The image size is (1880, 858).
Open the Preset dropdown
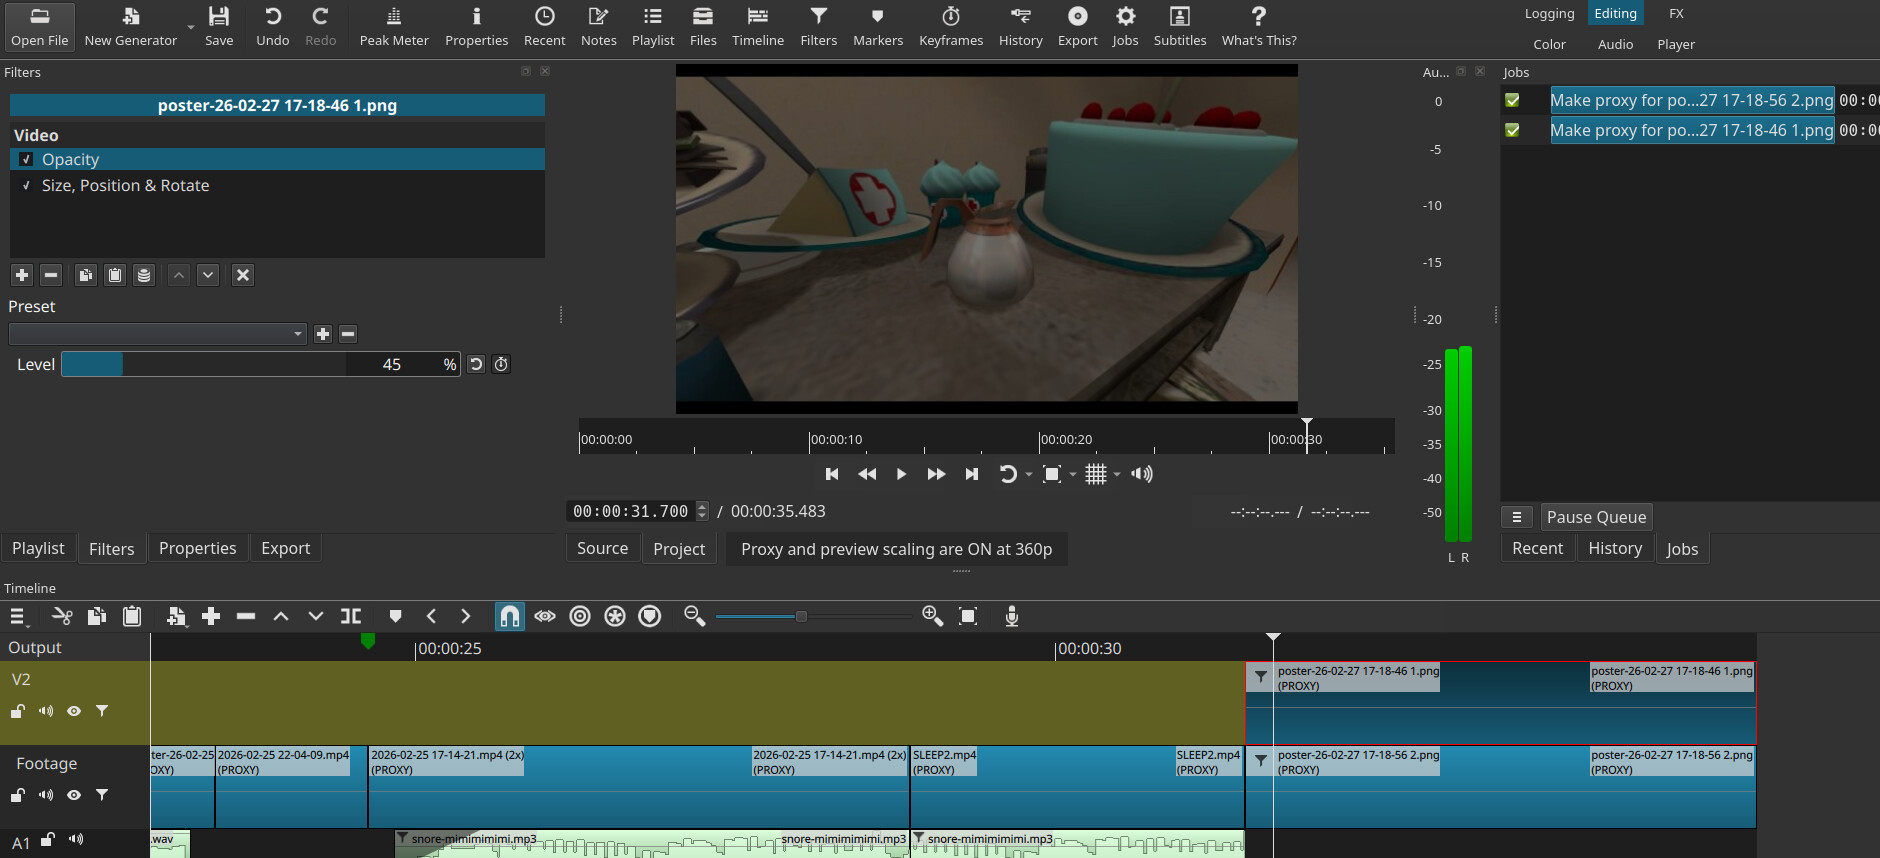click(x=157, y=334)
